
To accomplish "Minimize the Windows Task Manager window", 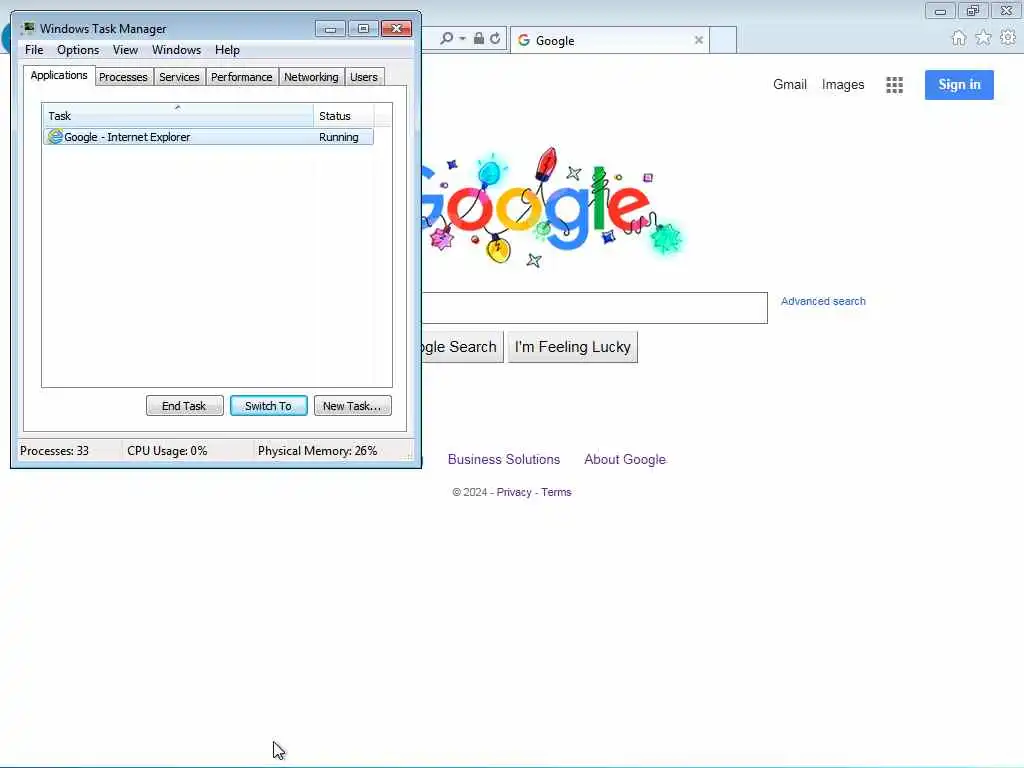I will tap(330, 29).
